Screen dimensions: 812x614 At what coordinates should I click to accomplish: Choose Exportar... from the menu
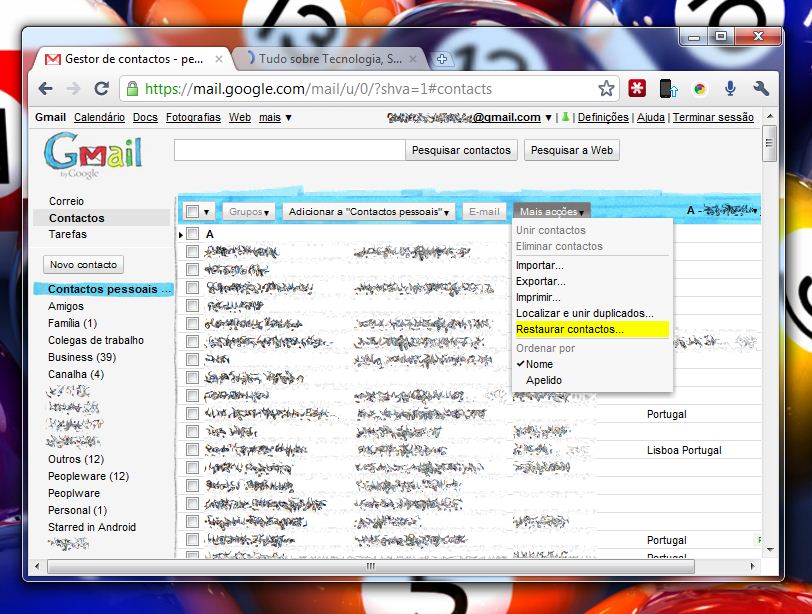[x=541, y=282]
